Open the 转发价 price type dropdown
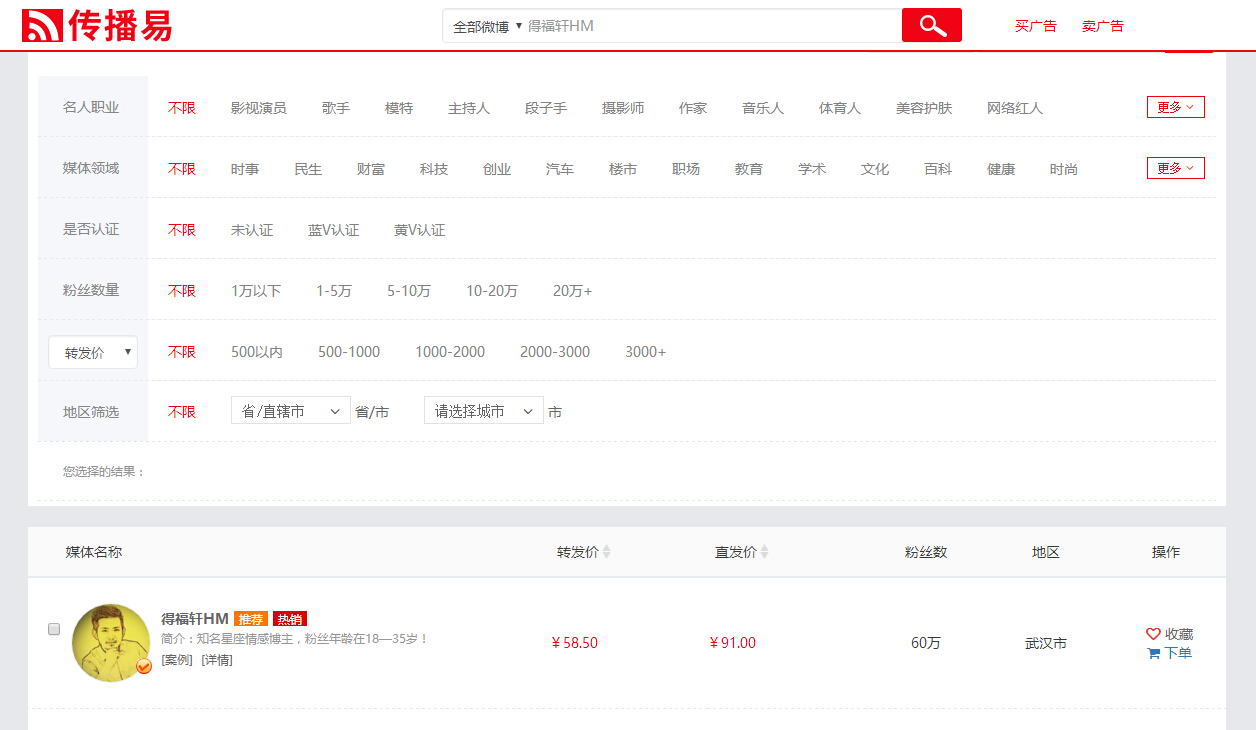The width and height of the screenshot is (1256, 730). click(93, 352)
